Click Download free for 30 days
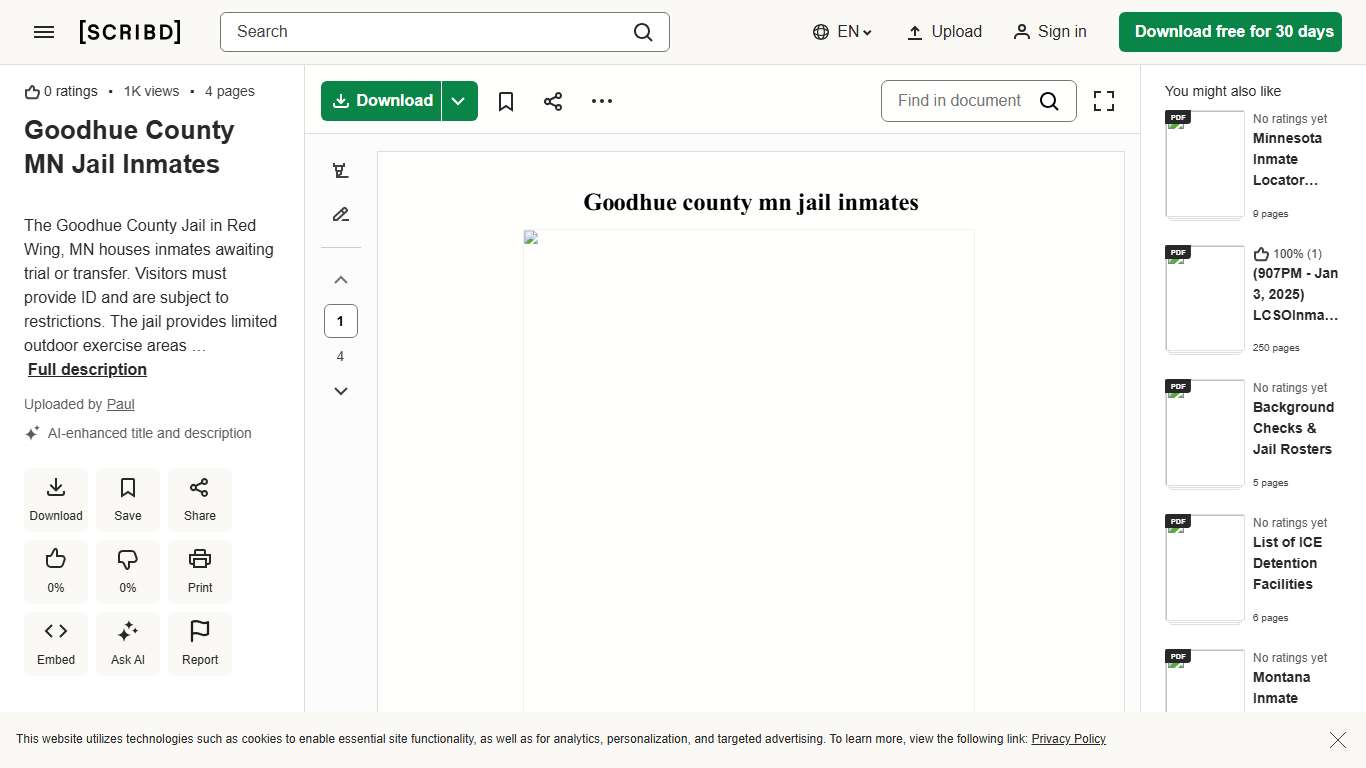 [1230, 32]
